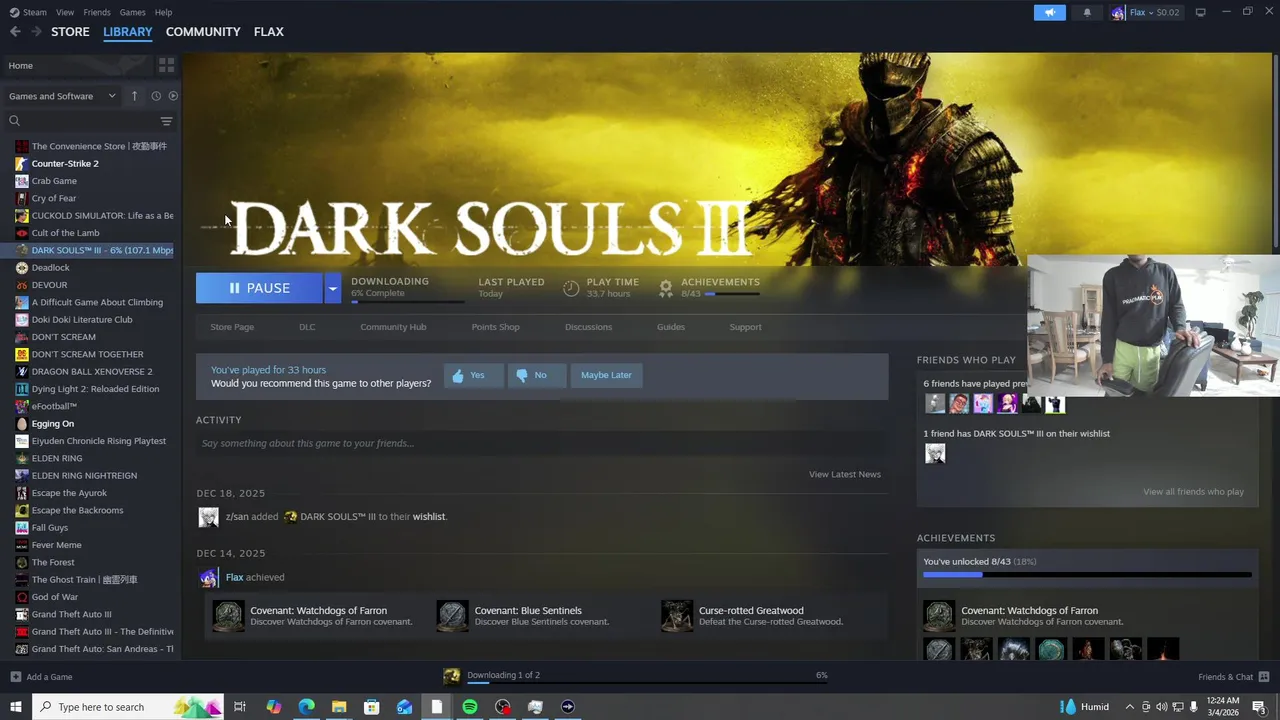
Task: Open Windows Start menu
Action: click(x=15, y=707)
